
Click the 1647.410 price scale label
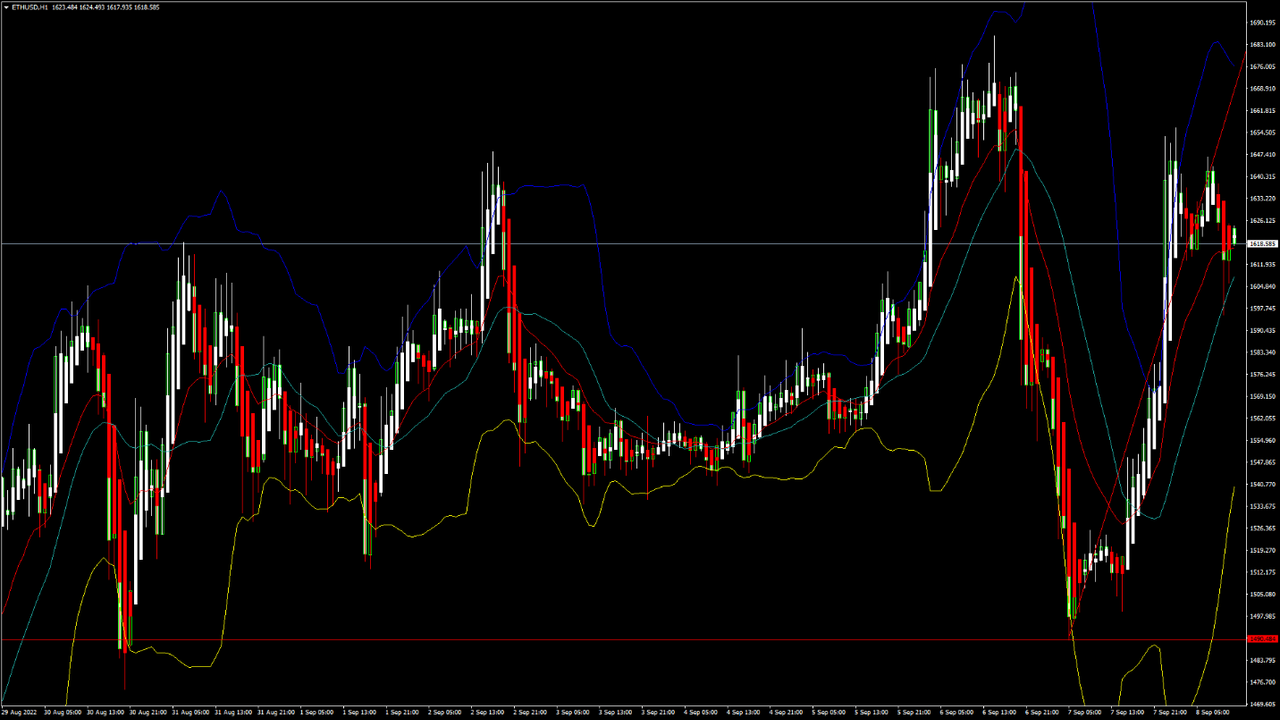coord(1262,154)
